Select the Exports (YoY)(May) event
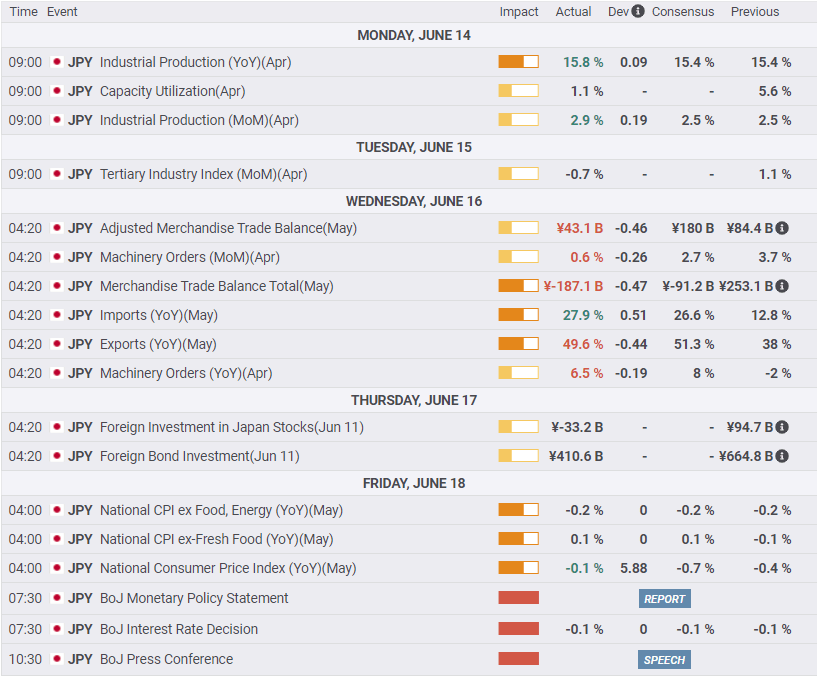817x677 pixels. click(x=158, y=344)
